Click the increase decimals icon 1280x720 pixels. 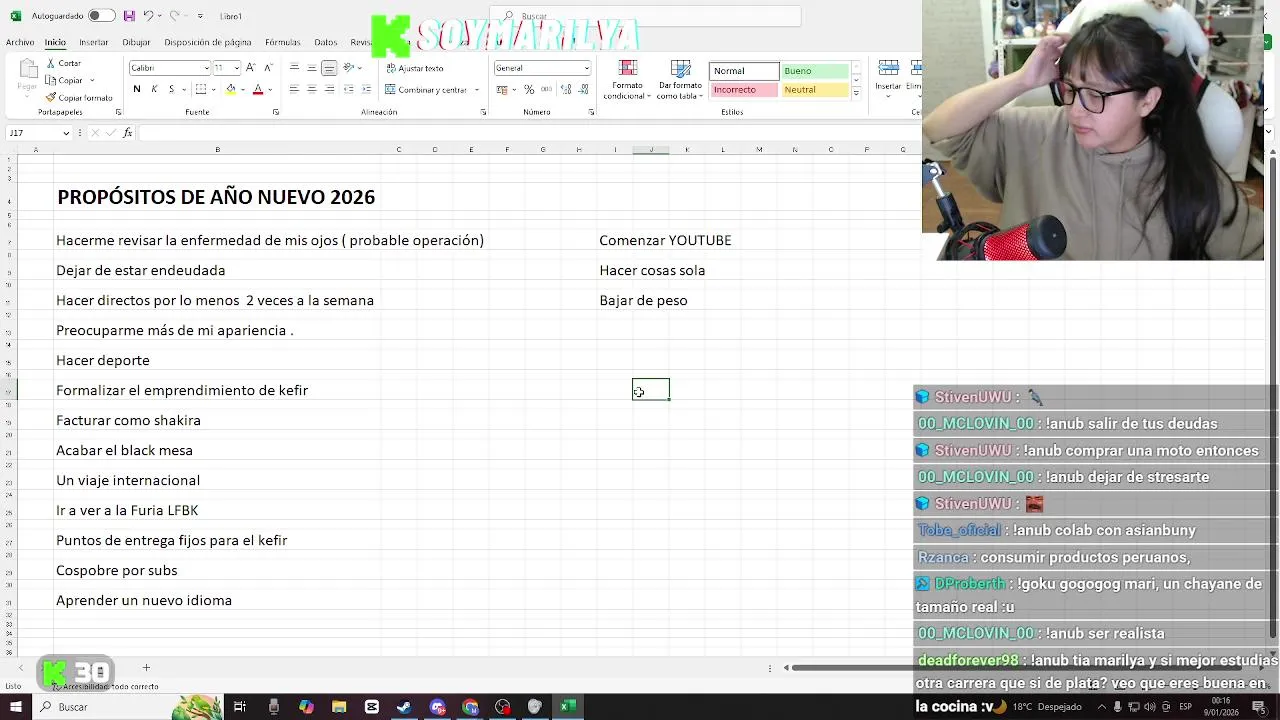(x=566, y=89)
